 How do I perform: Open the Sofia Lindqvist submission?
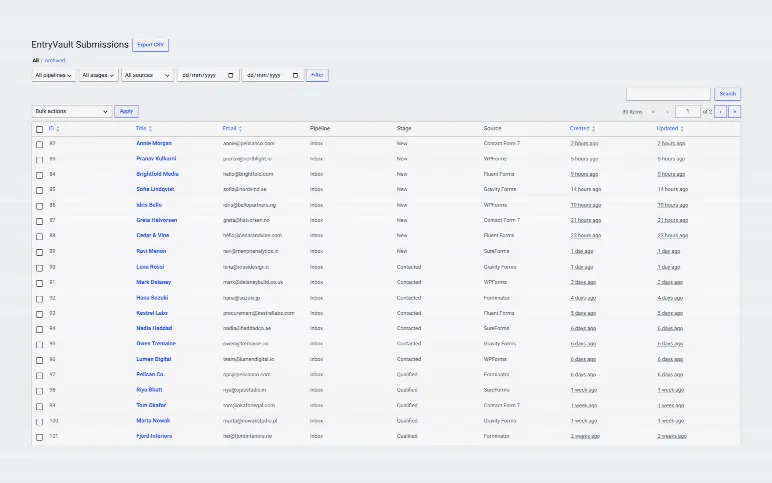tap(155, 189)
